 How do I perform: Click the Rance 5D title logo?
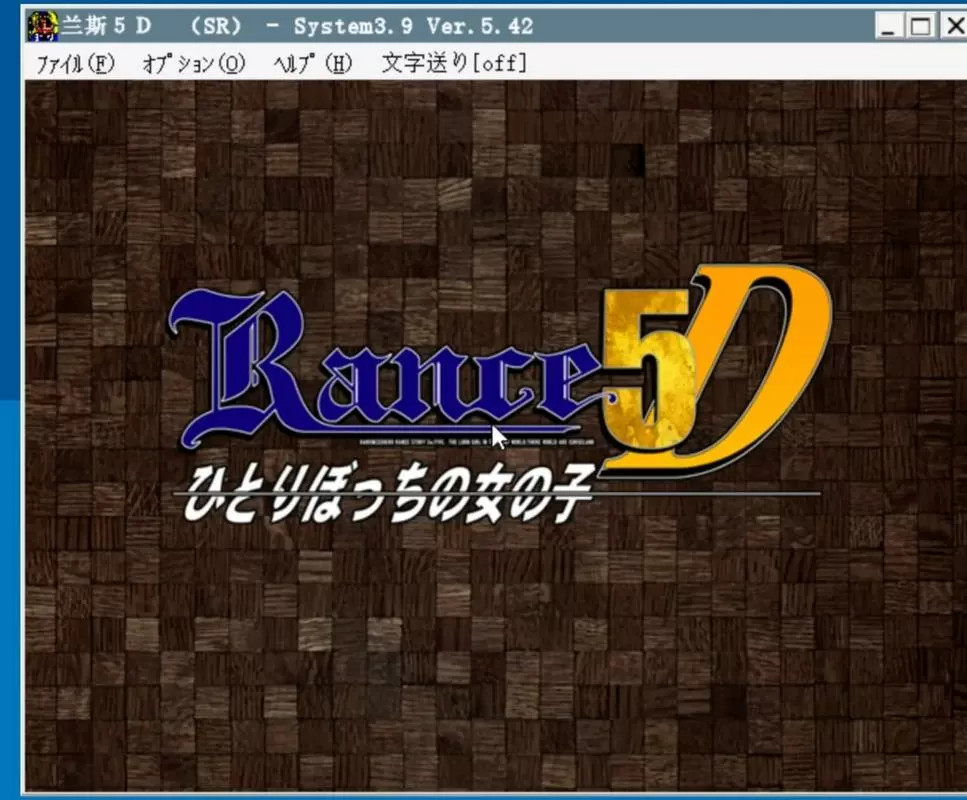(x=500, y=370)
